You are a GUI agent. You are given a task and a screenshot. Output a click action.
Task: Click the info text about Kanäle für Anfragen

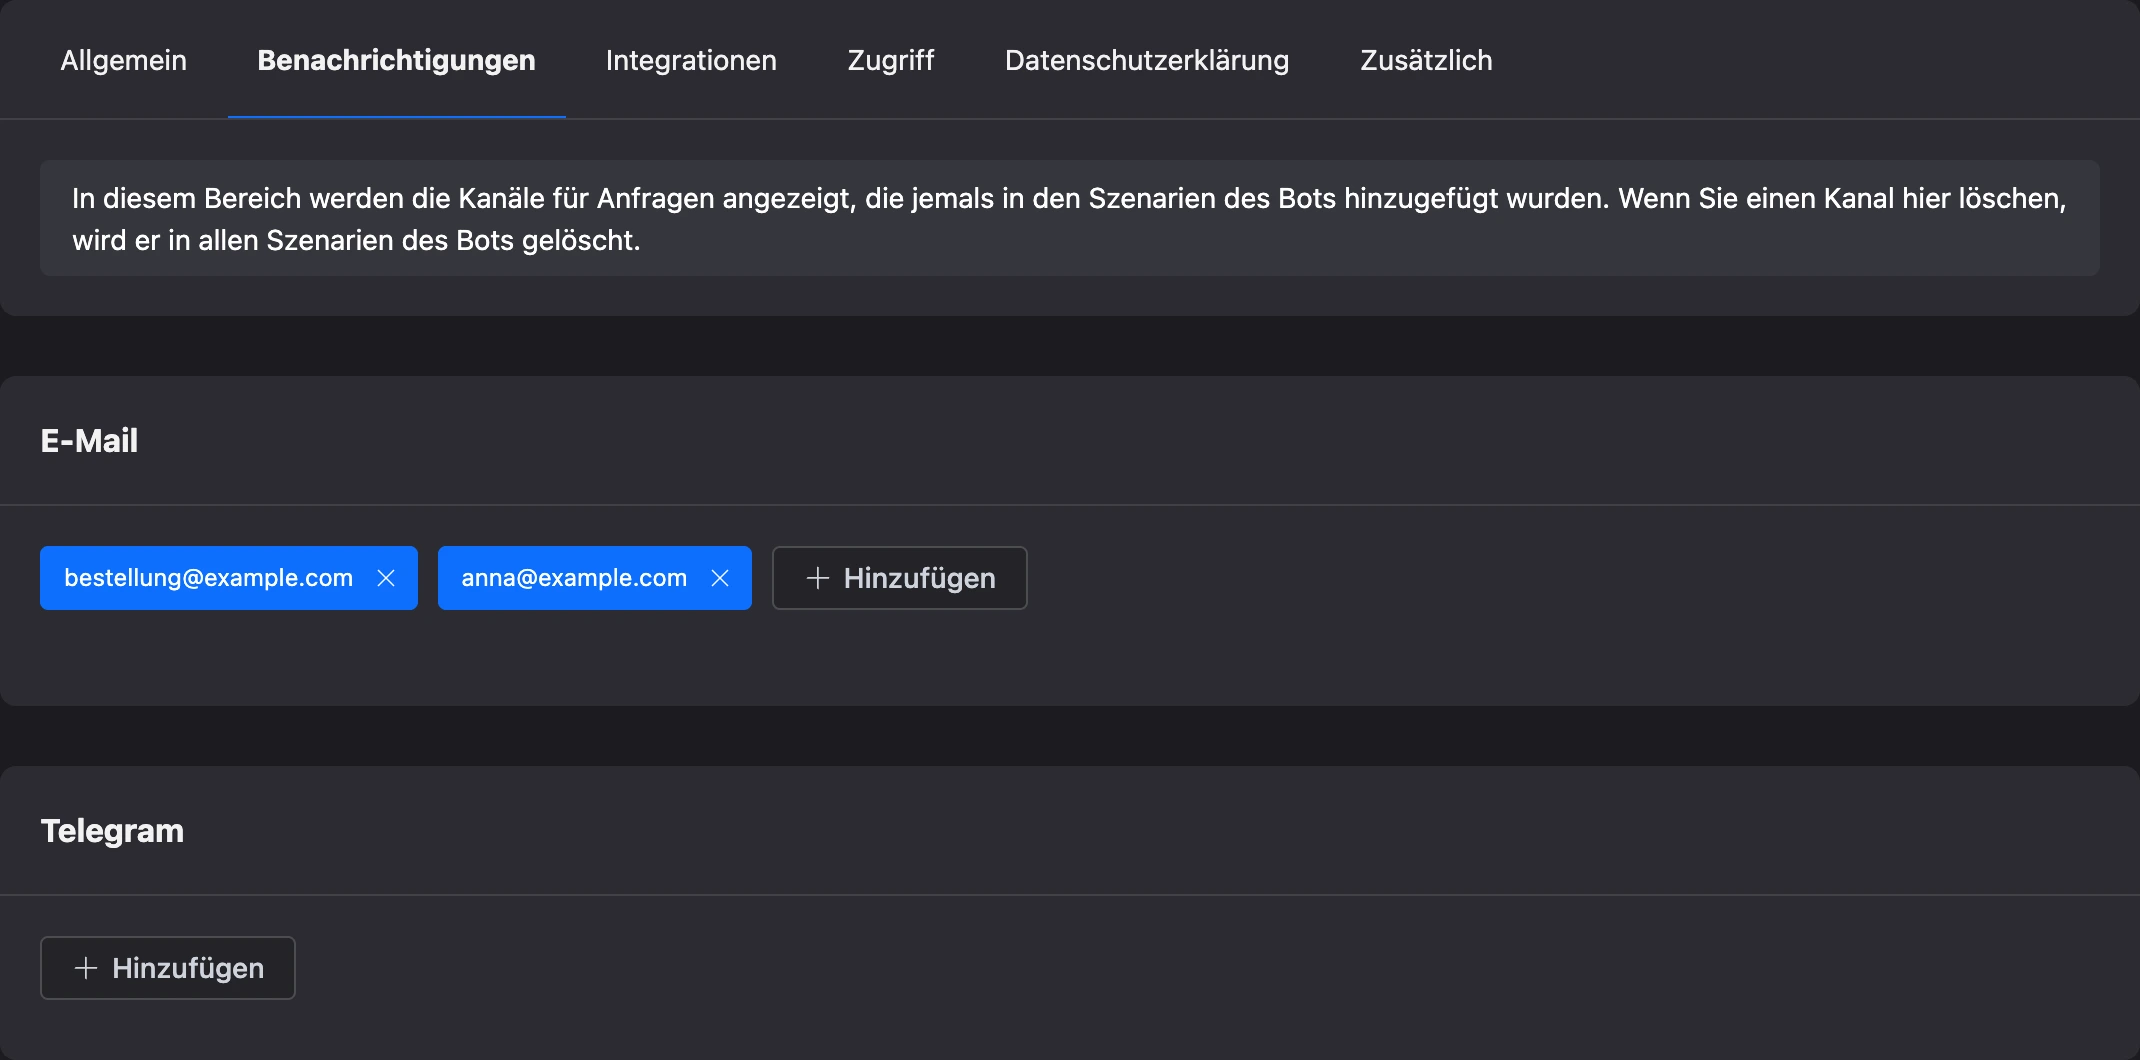1069,219
